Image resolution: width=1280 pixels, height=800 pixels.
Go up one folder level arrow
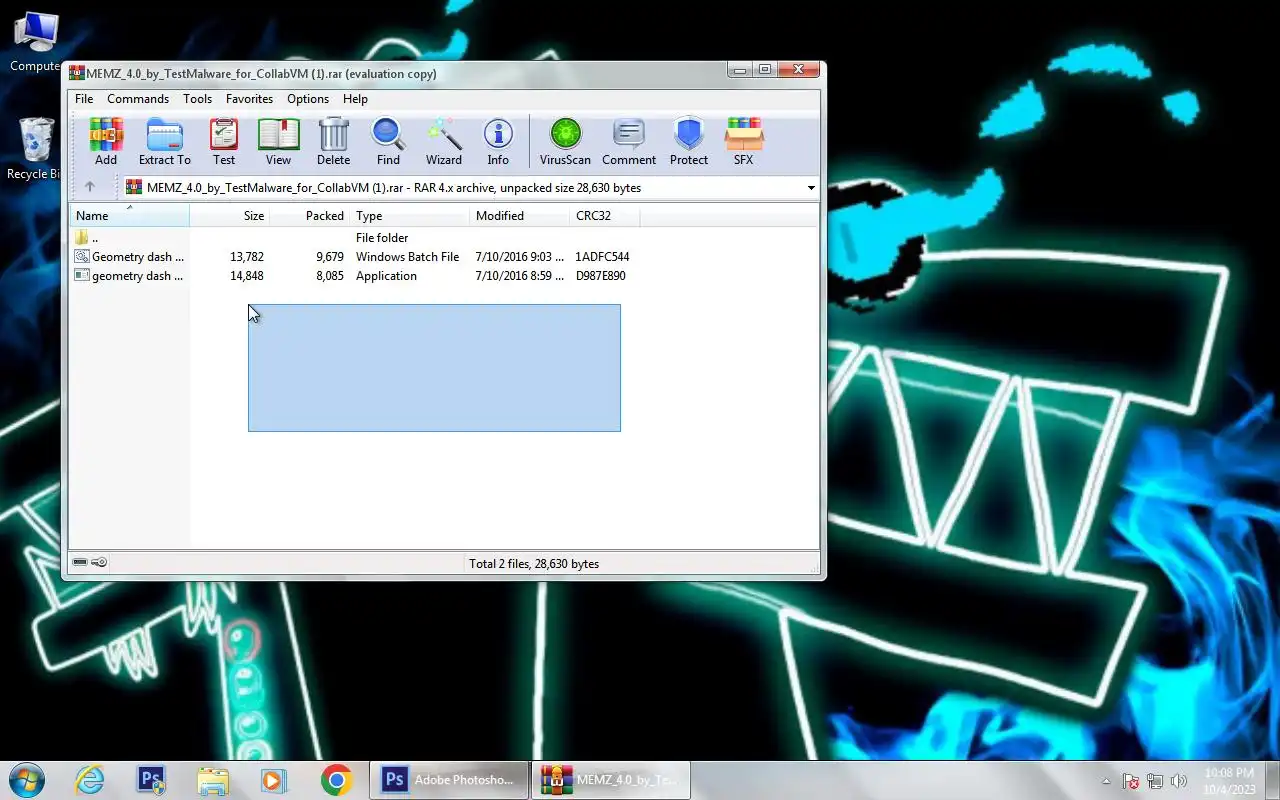coord(89,187)
